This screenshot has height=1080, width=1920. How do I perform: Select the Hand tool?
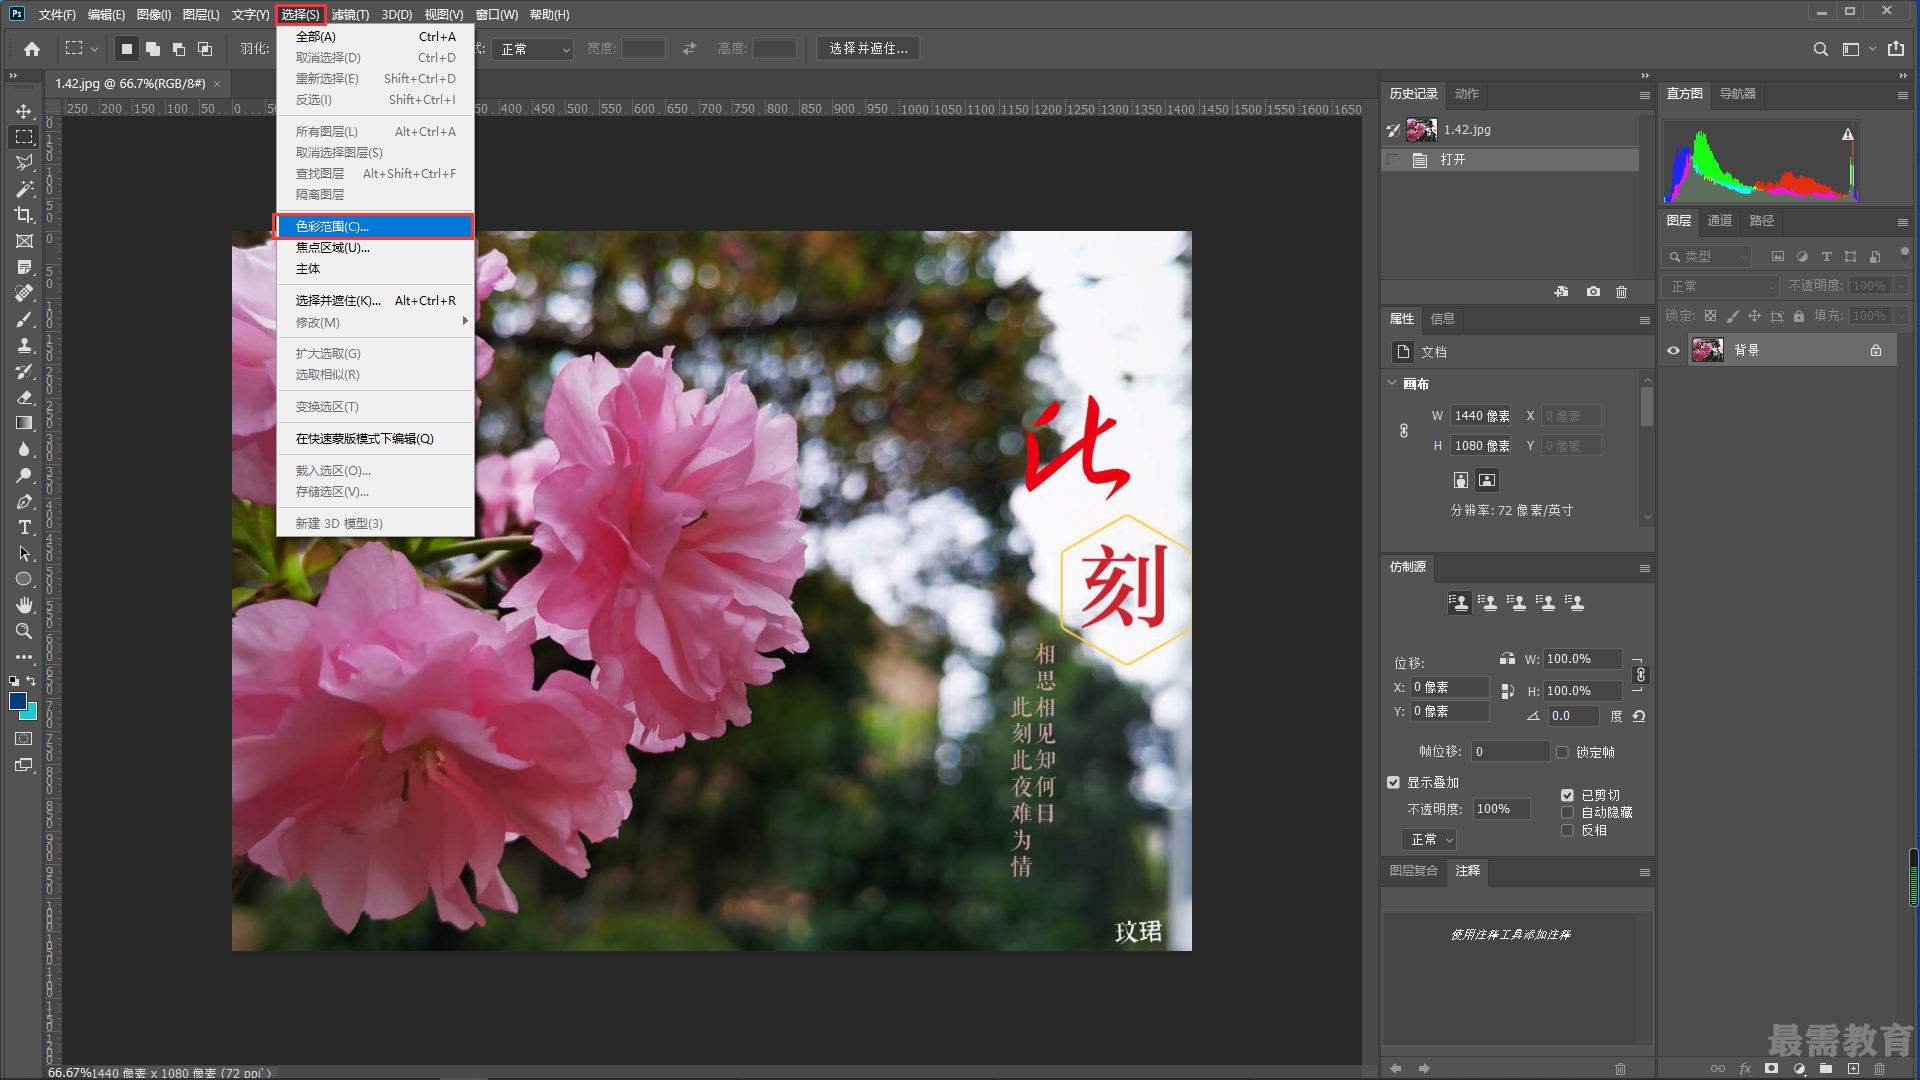(24, 605)
